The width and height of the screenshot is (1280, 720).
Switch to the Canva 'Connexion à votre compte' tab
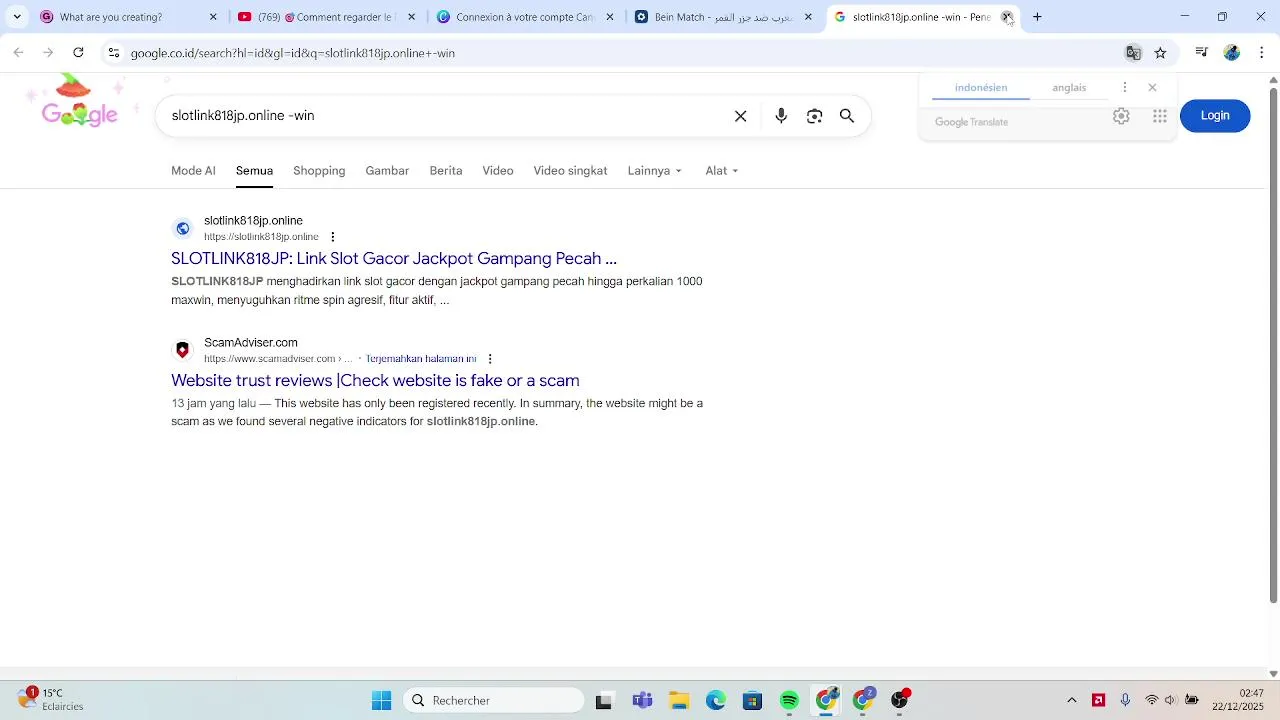(x=525, y=17)
